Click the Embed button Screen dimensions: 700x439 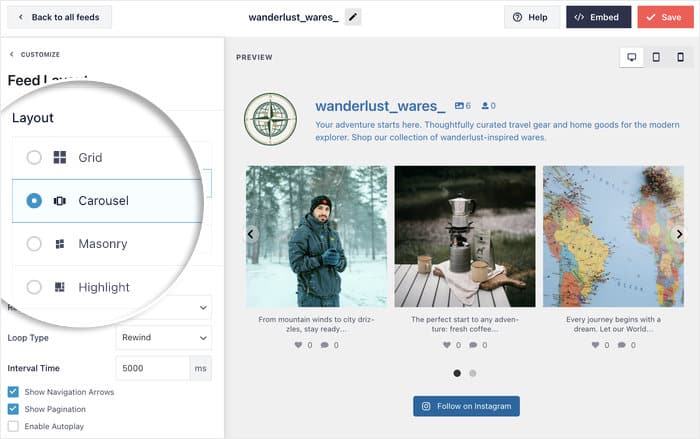click(598, 17)
